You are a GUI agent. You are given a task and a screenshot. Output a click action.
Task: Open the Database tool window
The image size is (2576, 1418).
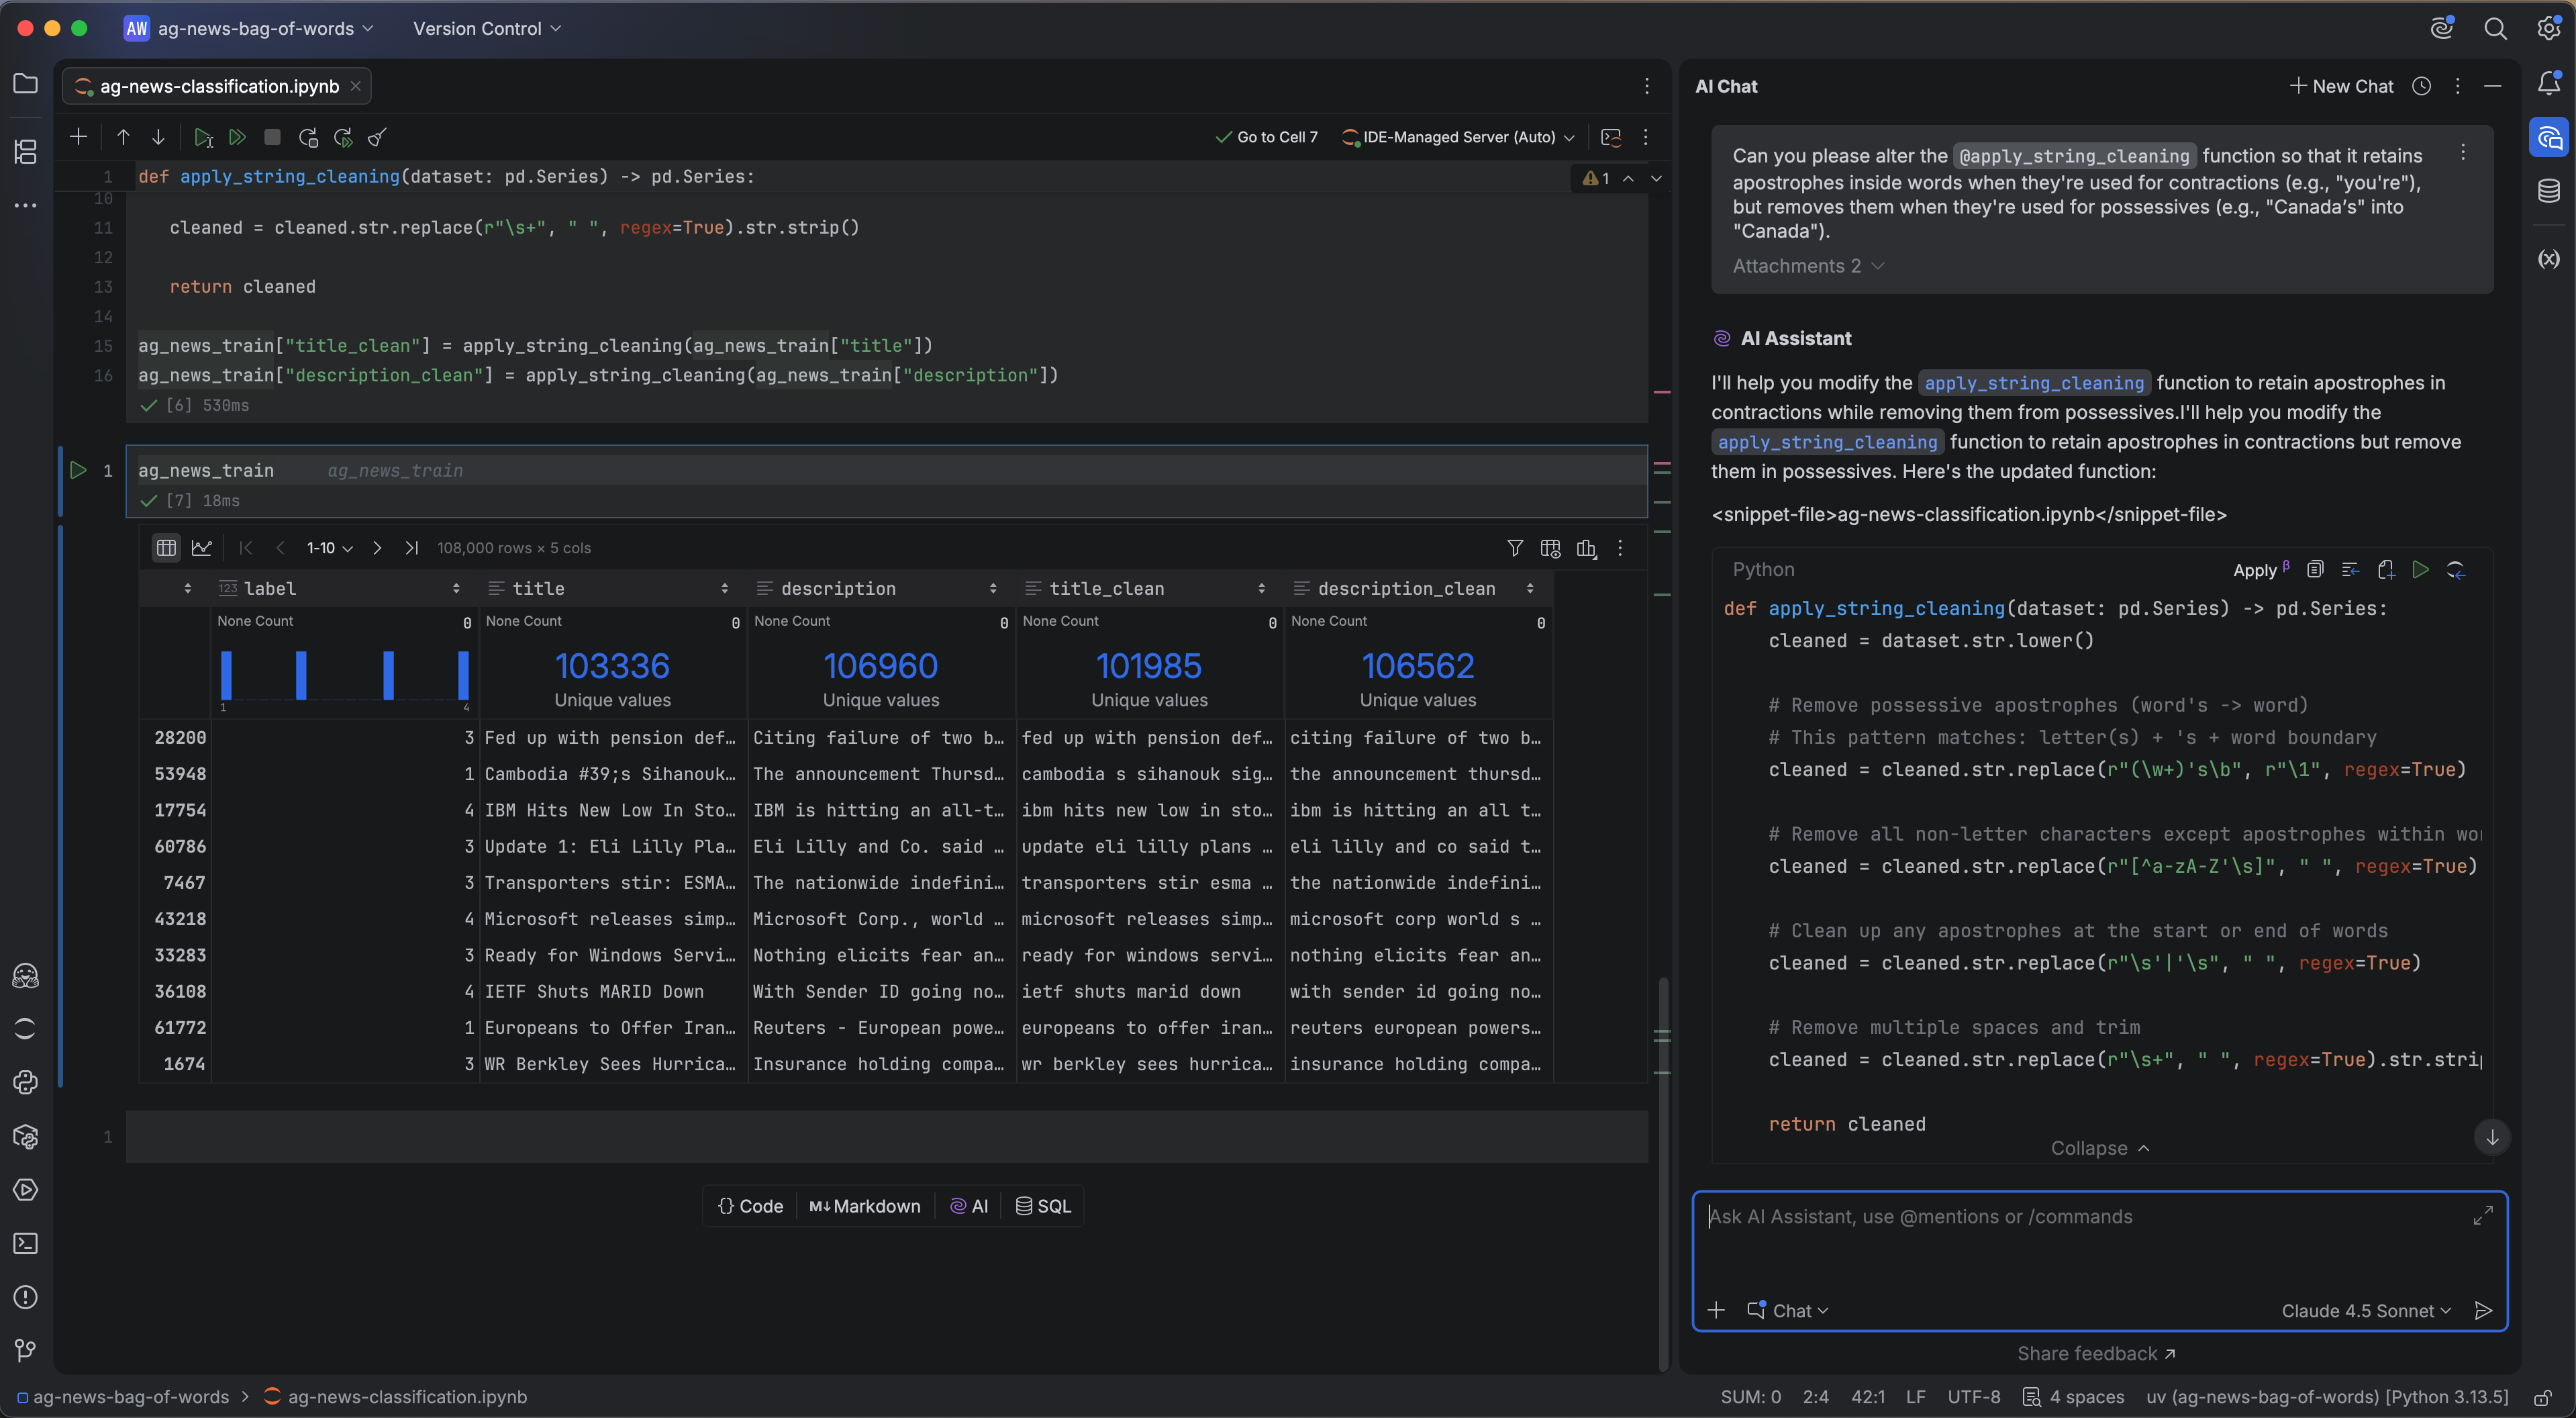click(x=2549, y=191)
